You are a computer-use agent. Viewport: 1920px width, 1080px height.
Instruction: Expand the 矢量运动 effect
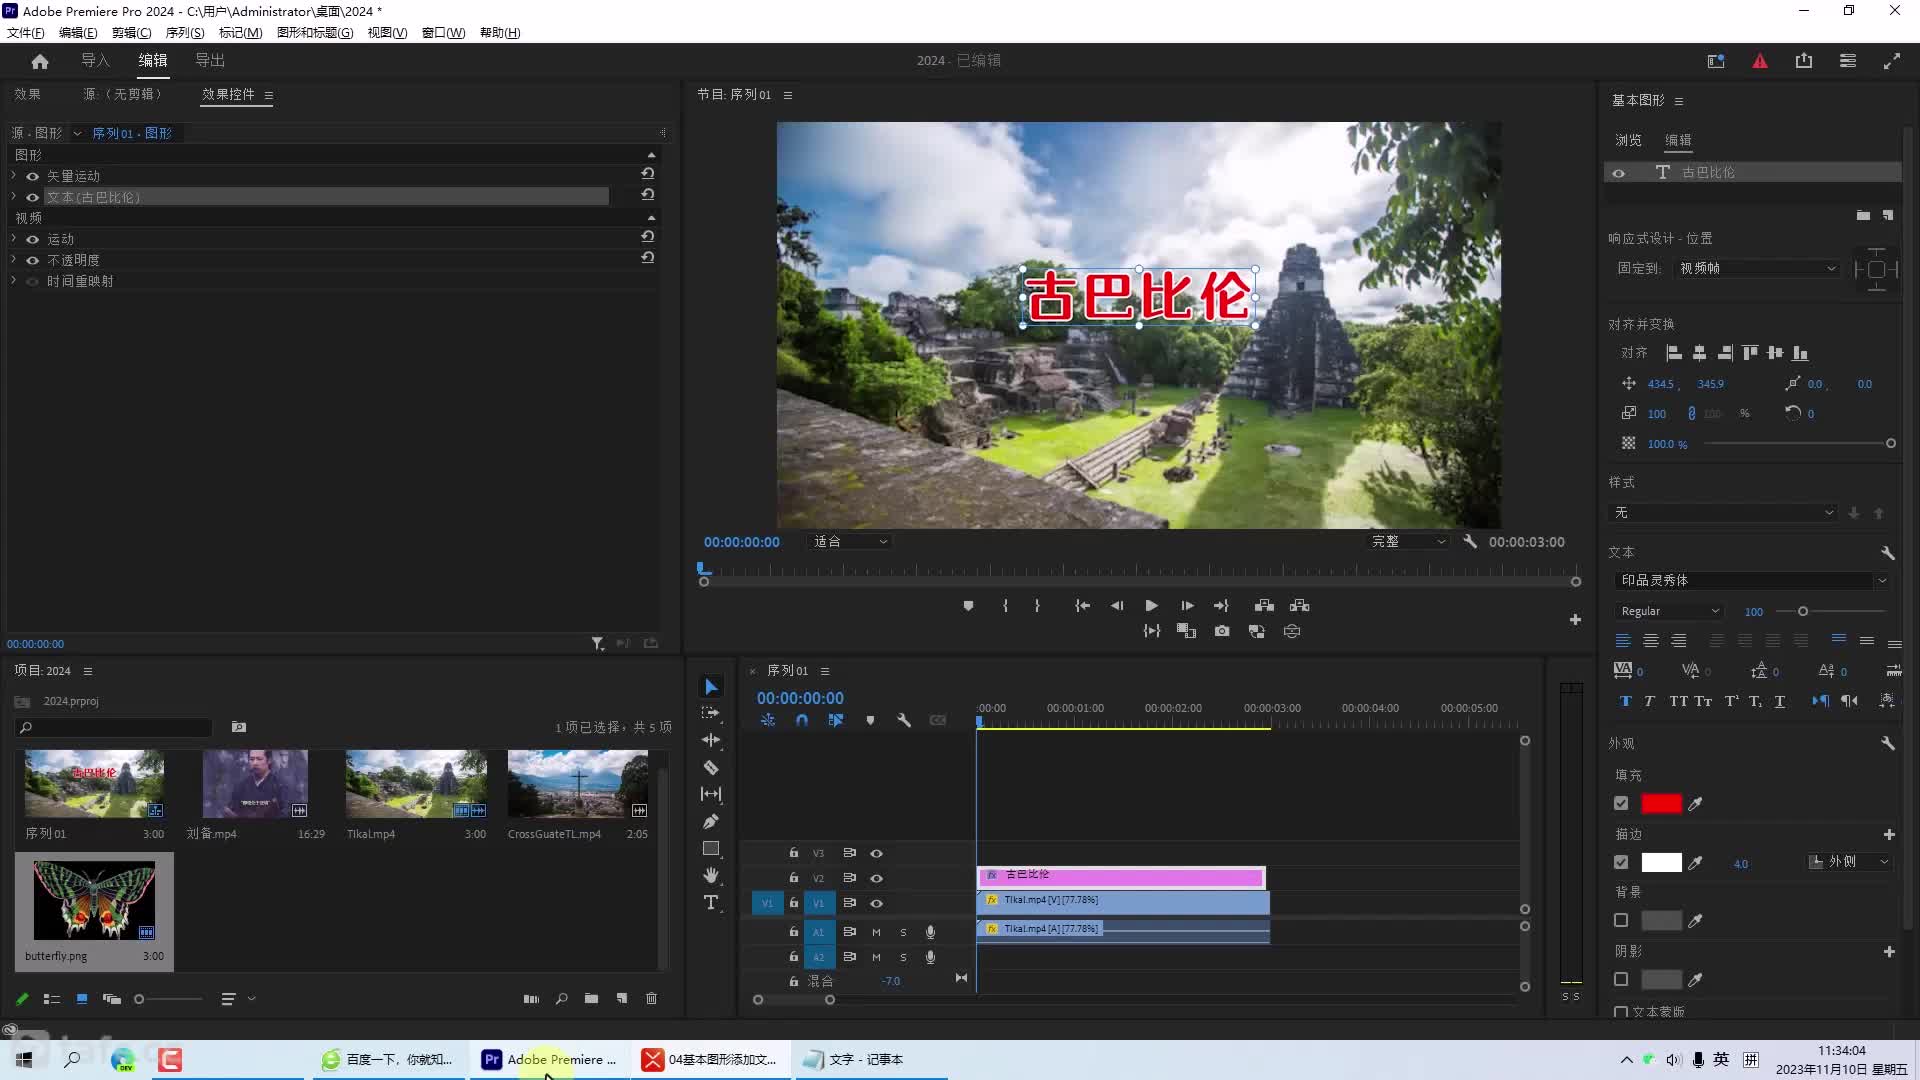pos(14,175)
